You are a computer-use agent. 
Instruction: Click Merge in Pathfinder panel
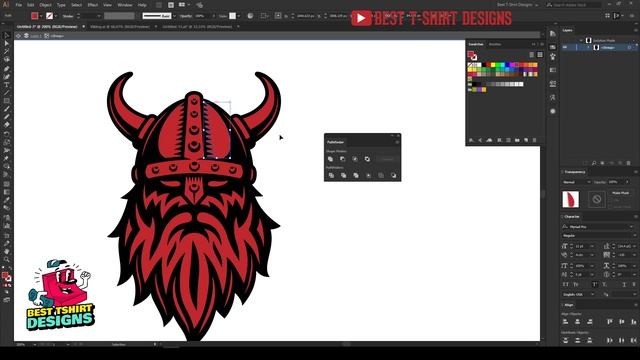click(x=356, y=176)
